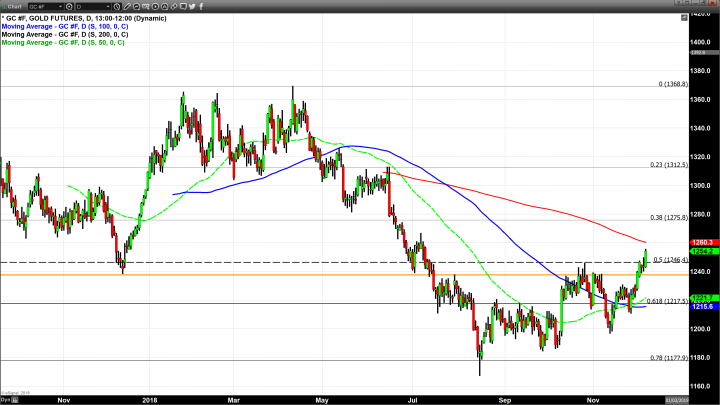Viewport: 720px width, 405px height.
Task: Open the GC #F symbol dropdown arrow
Action: (60, 6)
